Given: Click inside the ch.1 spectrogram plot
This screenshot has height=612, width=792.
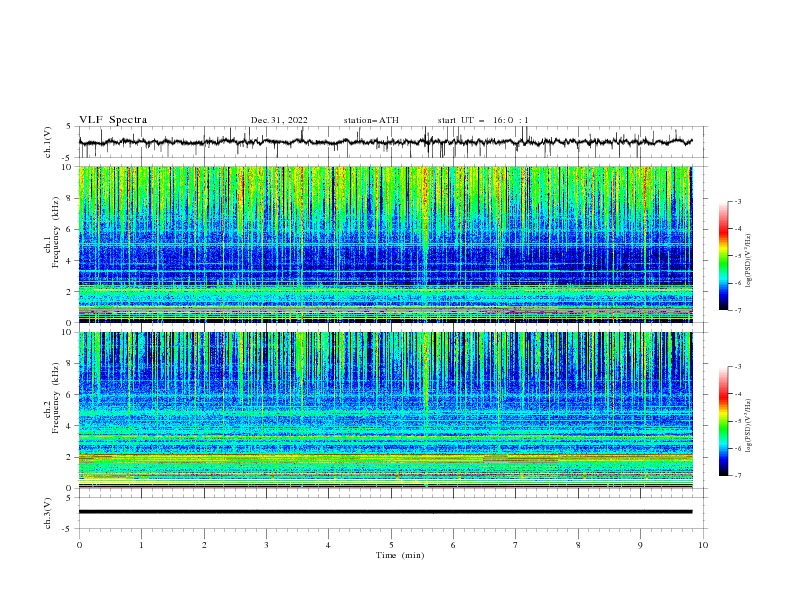Looking at the screenshot, I should point(385,244).
